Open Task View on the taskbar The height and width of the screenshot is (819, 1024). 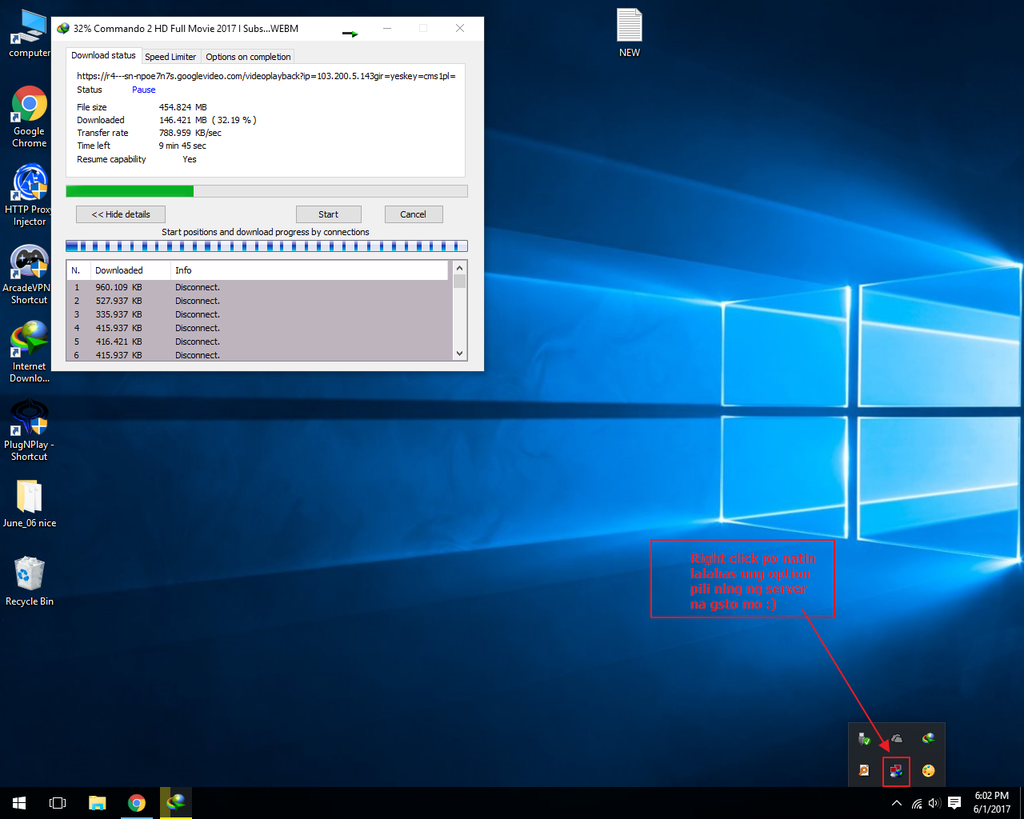pyautogui.click(x=57, y=803)
